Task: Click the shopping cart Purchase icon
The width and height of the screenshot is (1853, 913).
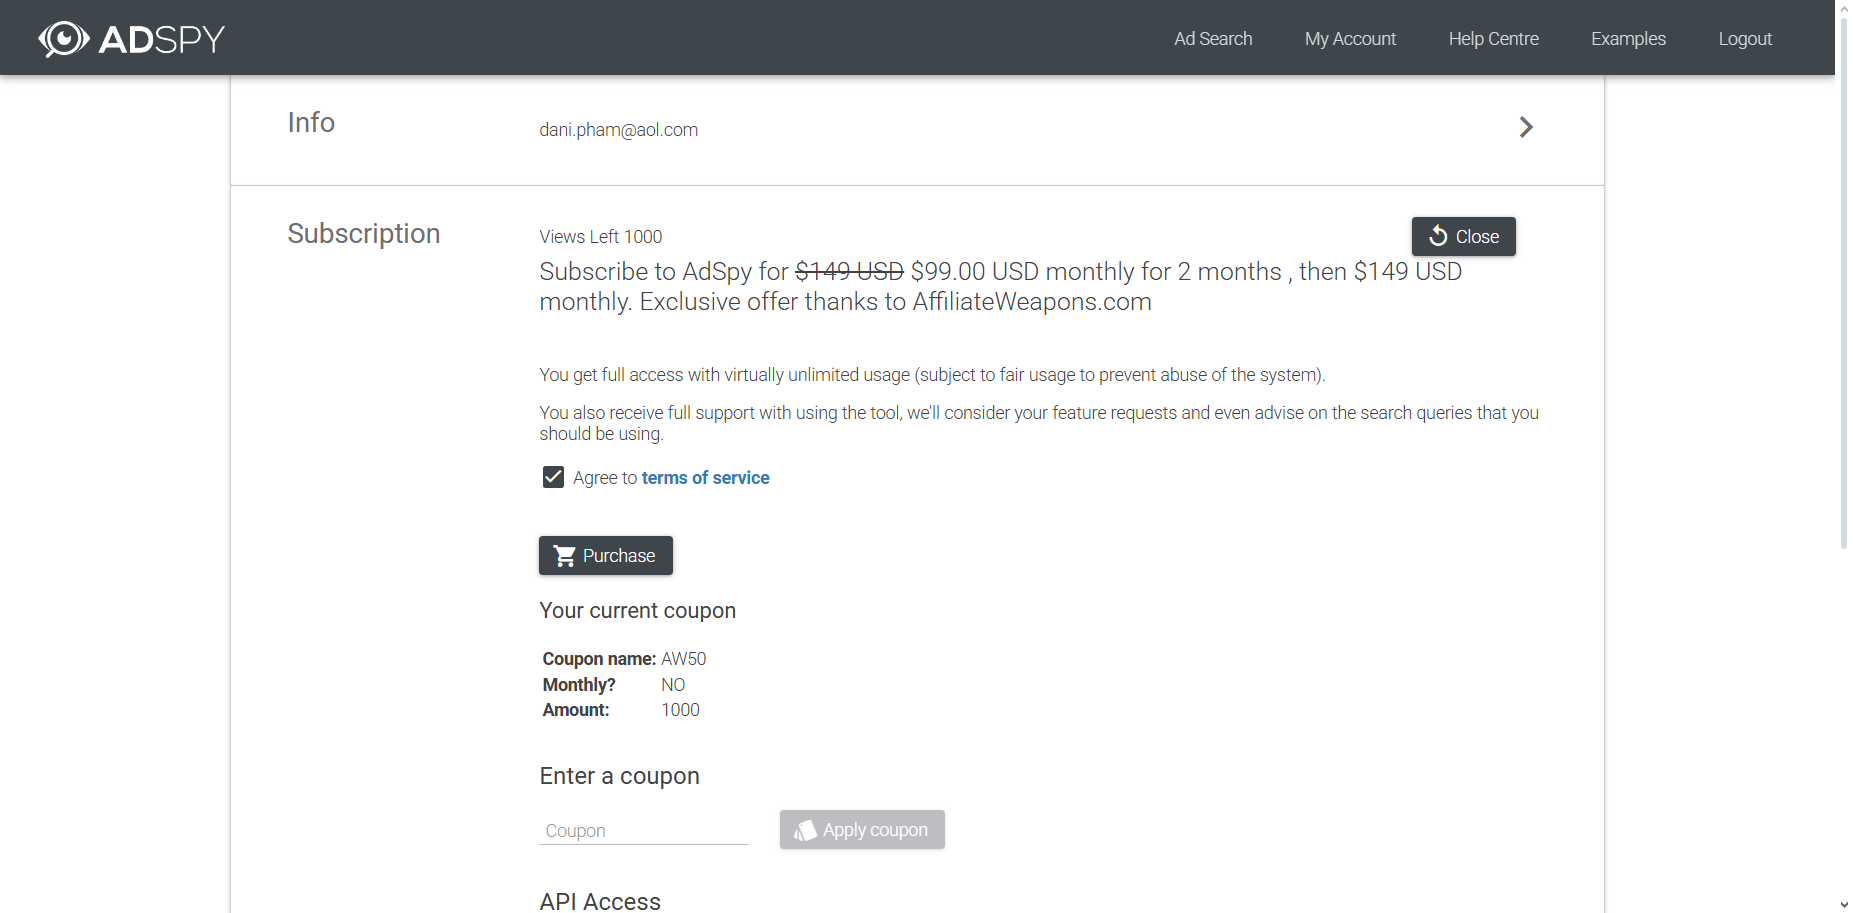Action: 565,556
